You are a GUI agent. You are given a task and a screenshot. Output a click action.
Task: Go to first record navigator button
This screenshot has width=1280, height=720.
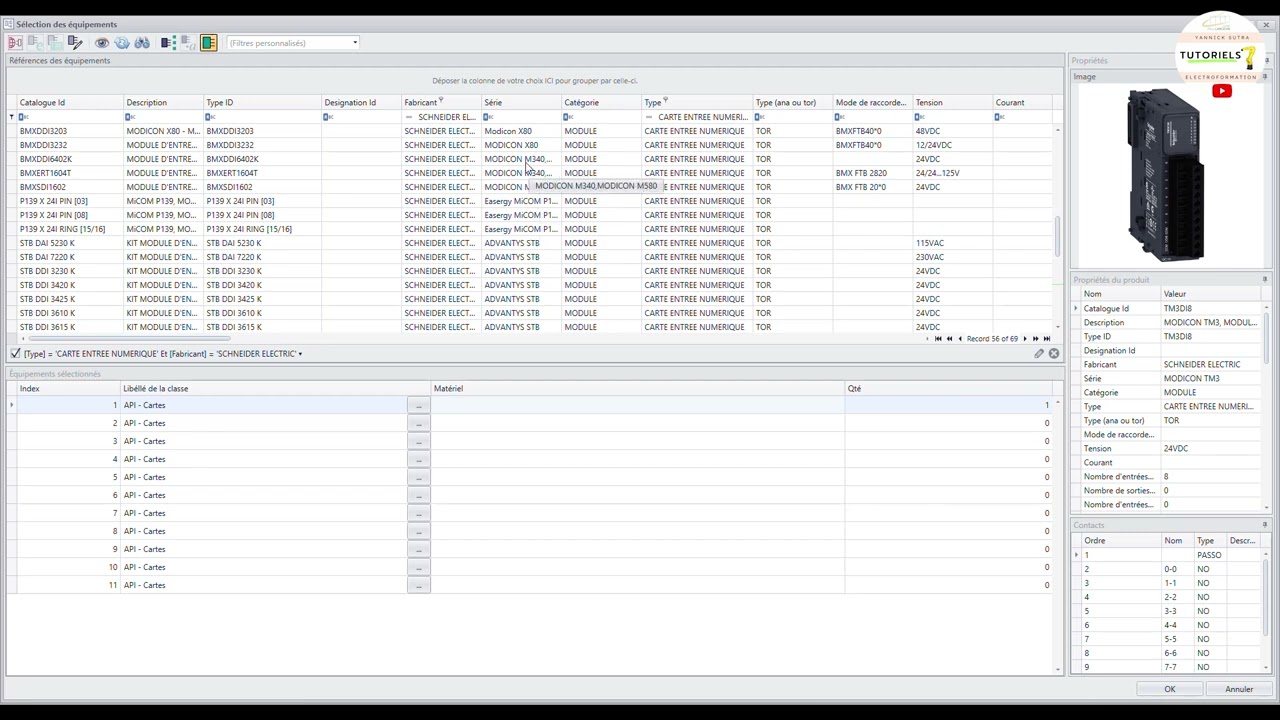coord(938,339)
